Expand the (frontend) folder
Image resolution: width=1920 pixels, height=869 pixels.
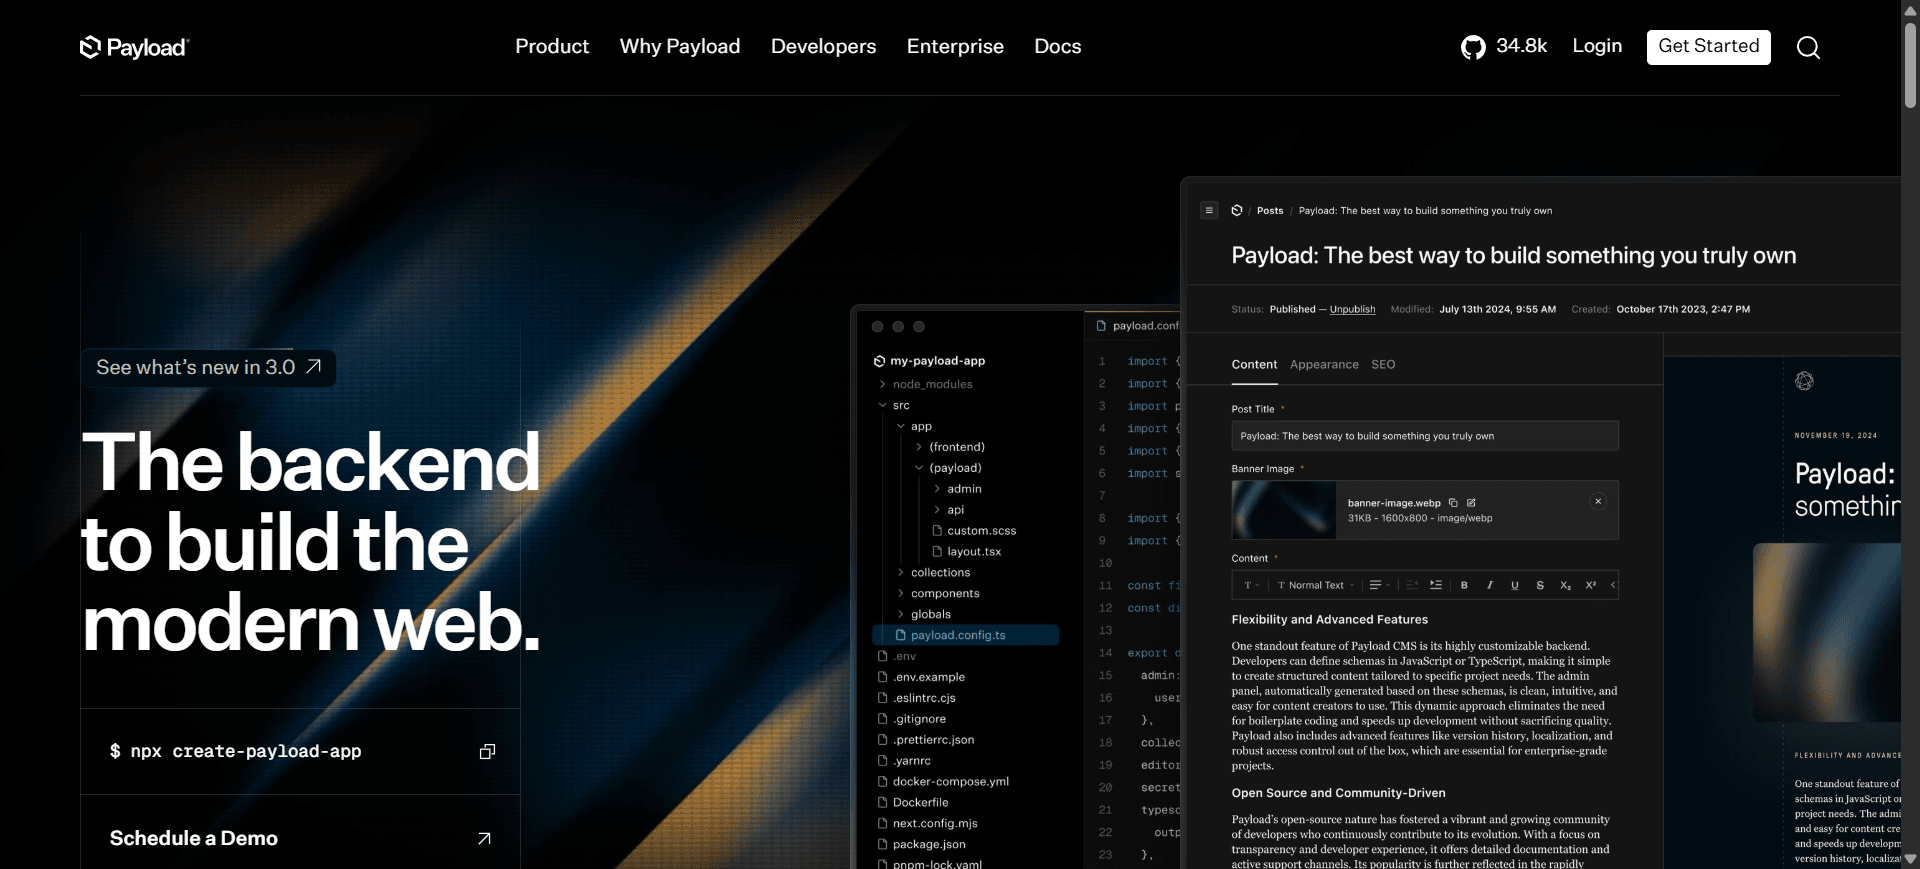(919, 447)
